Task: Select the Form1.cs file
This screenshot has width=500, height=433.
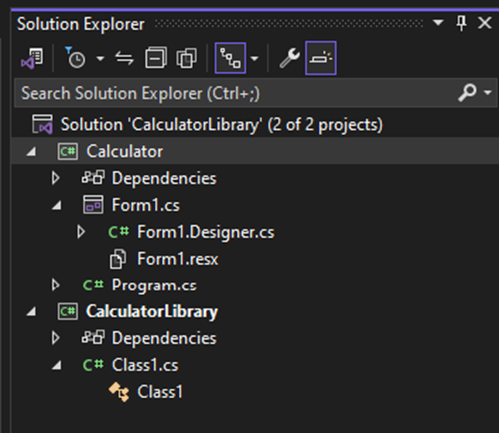Action: [146, 205]
